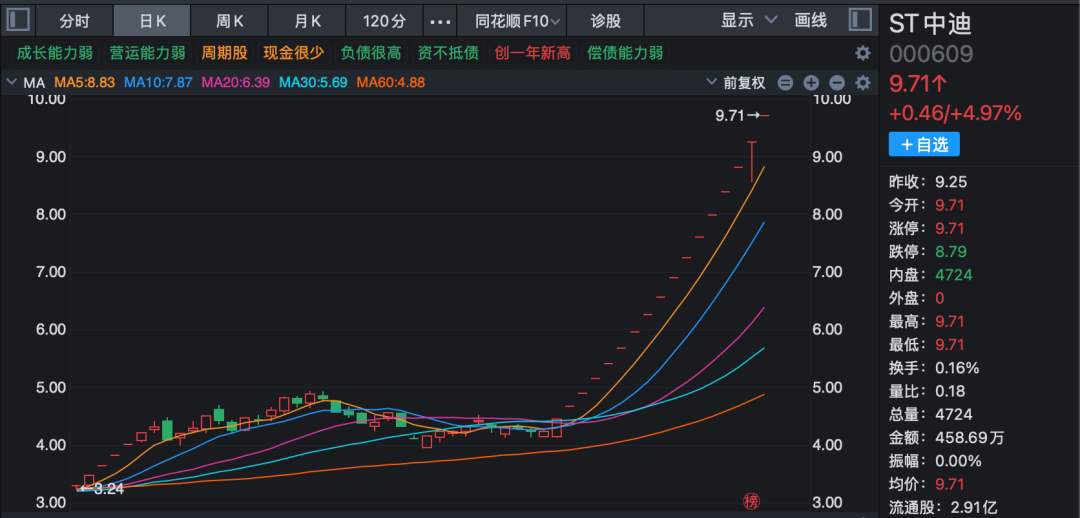Click the 现金很少 tag
This screenshot has height=518, width=1080.
tap(294, 53)
